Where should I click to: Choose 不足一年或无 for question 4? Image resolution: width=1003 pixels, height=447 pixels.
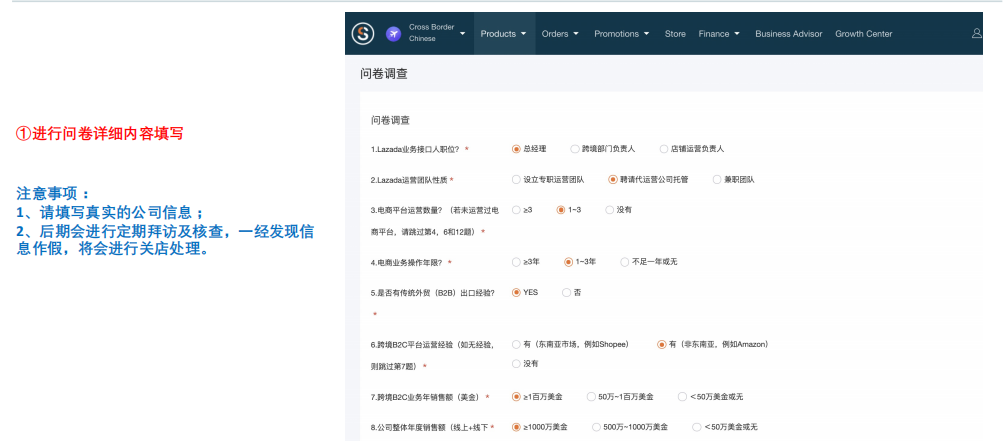[626, 262]
